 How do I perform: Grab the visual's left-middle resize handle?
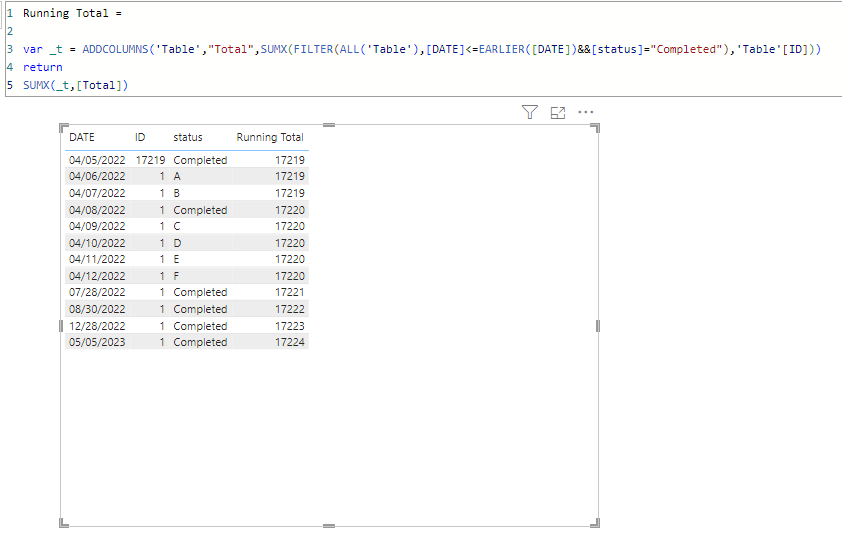click(x=61, y=326)
